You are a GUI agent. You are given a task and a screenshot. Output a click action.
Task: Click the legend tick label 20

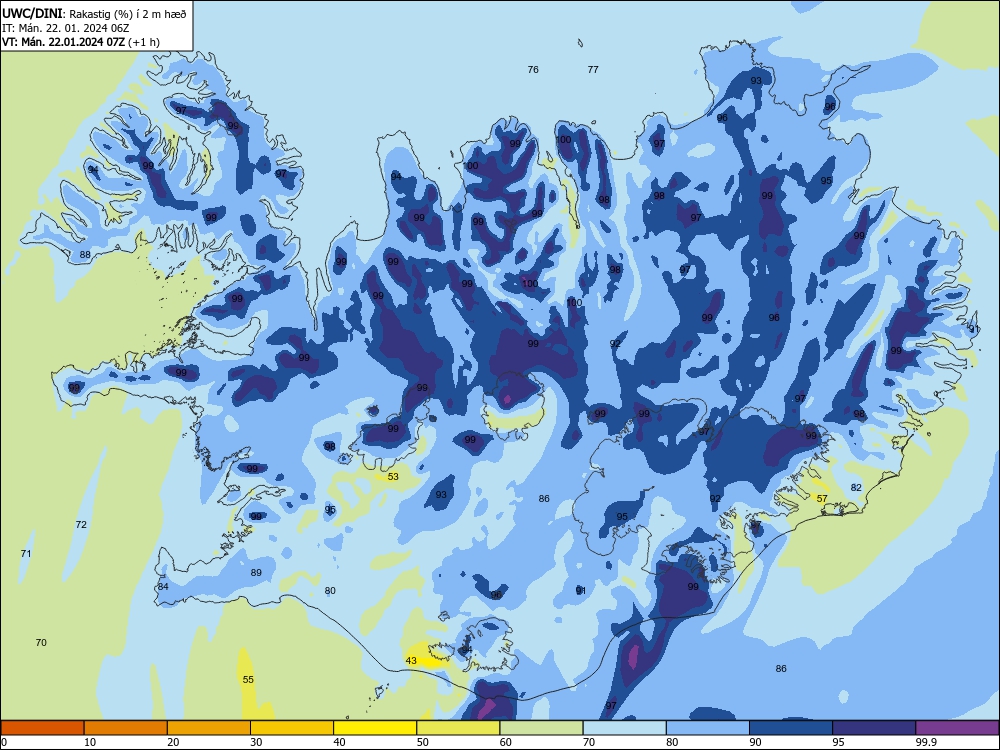(173, 742)
